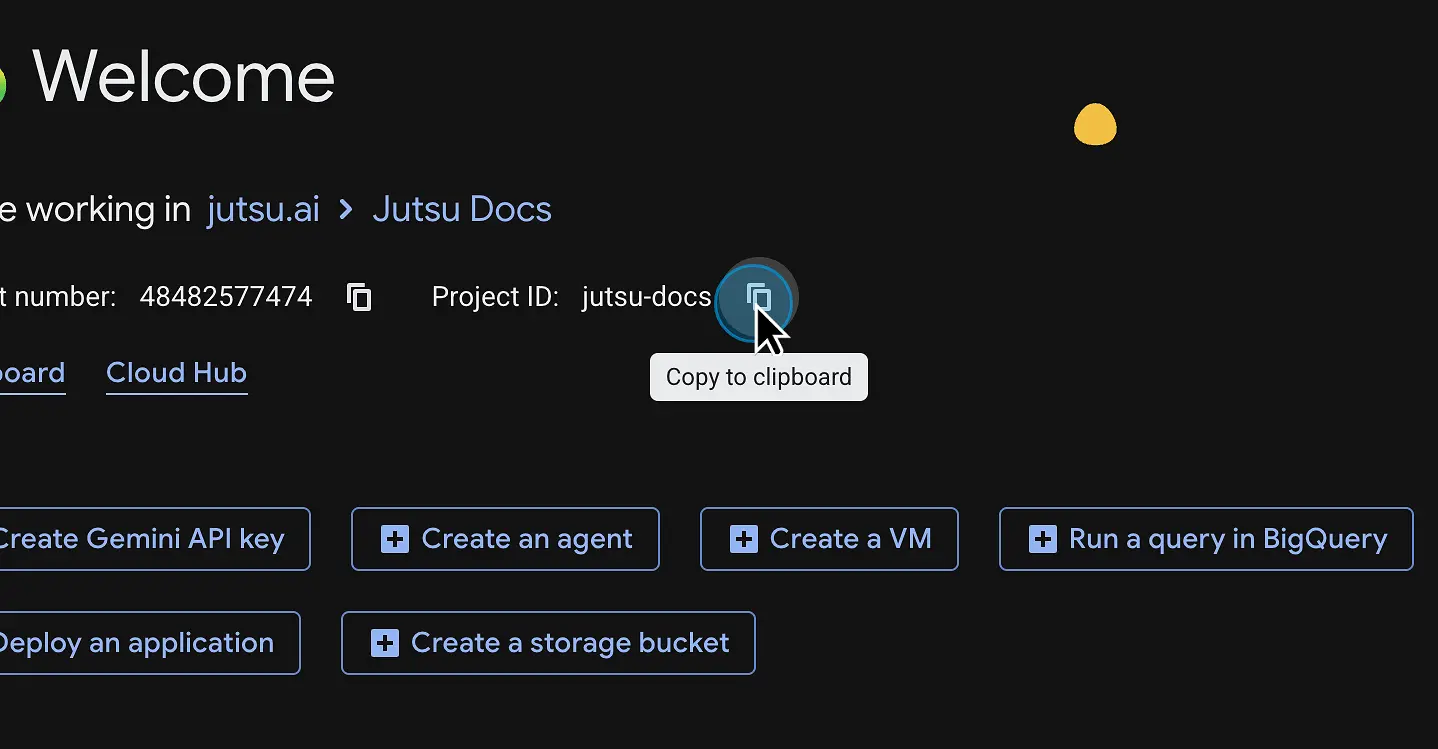
Task: Click the plus icon on Create a storage bucket
Action: click(384, 643)
